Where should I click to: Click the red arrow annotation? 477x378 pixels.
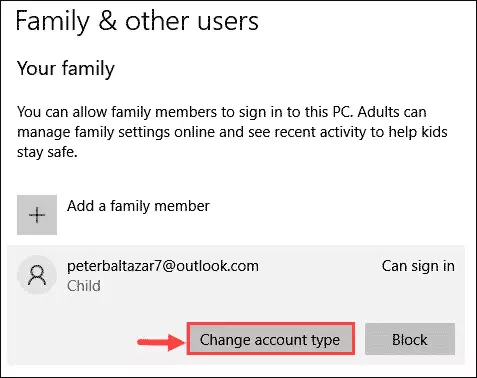point(161,342)
